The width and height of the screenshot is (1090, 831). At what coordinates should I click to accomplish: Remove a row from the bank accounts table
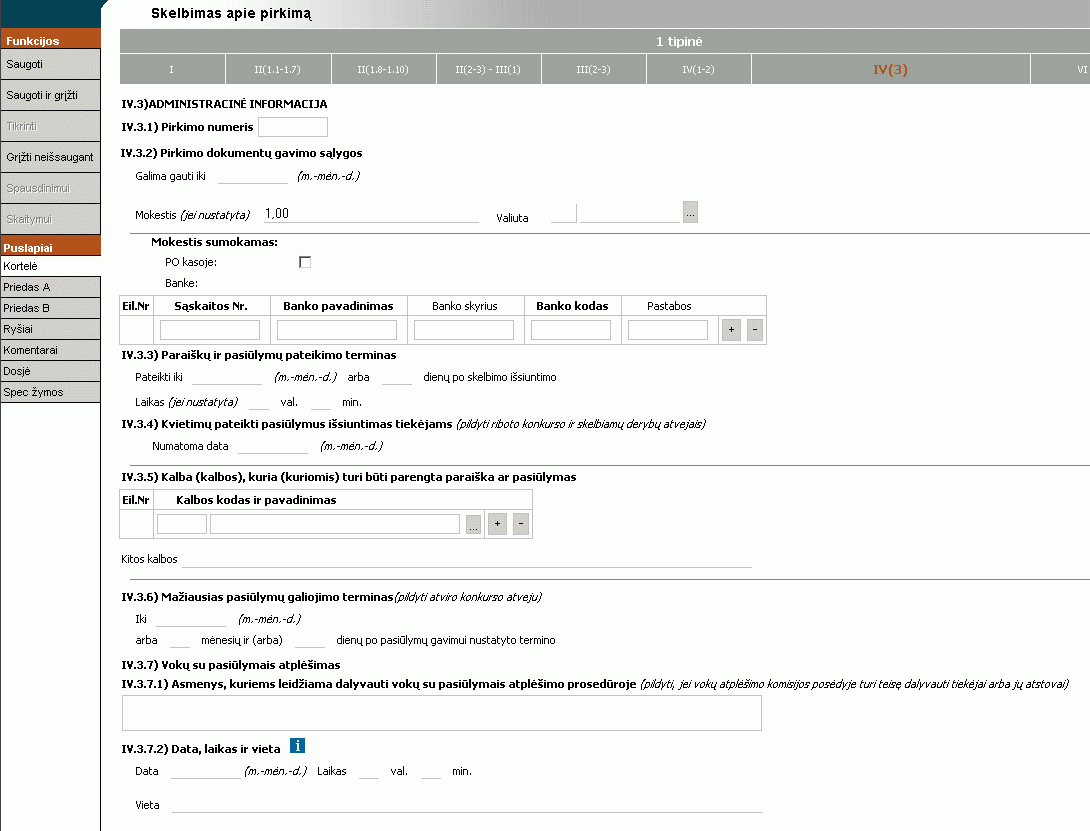pyautogui.click(x=755, y=330)
